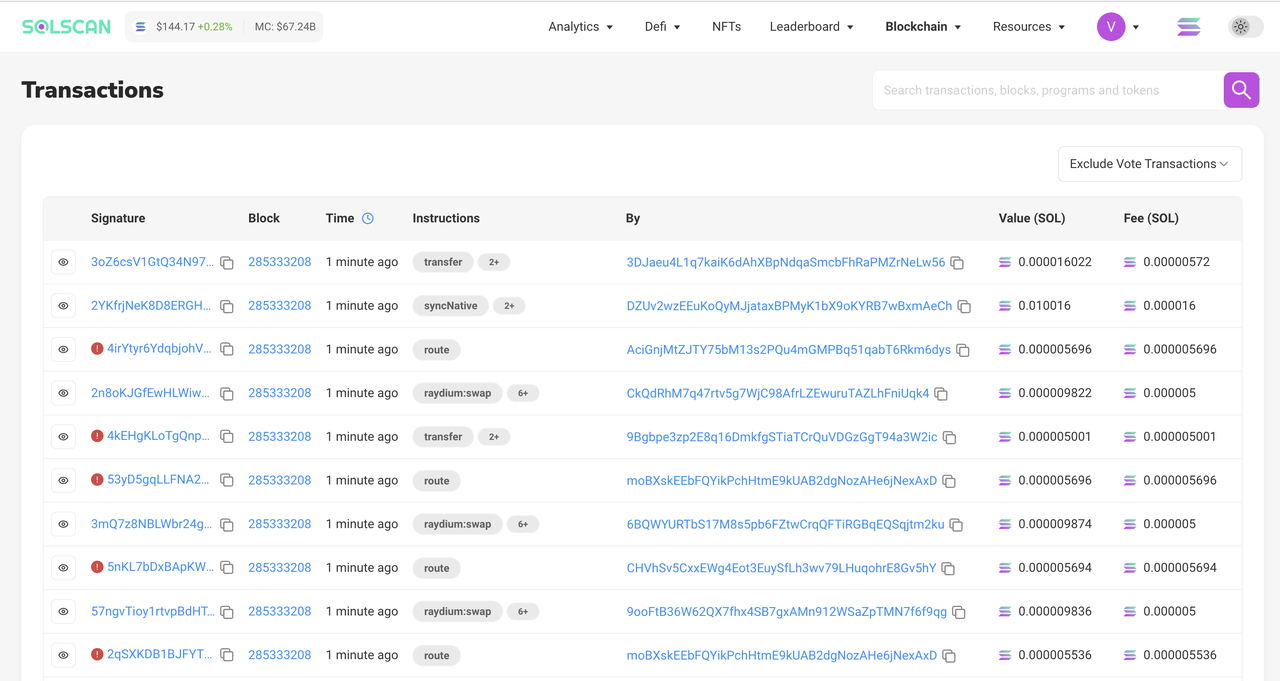Open the Exclude Vote Transactions dropdown

coord(1149,164)
